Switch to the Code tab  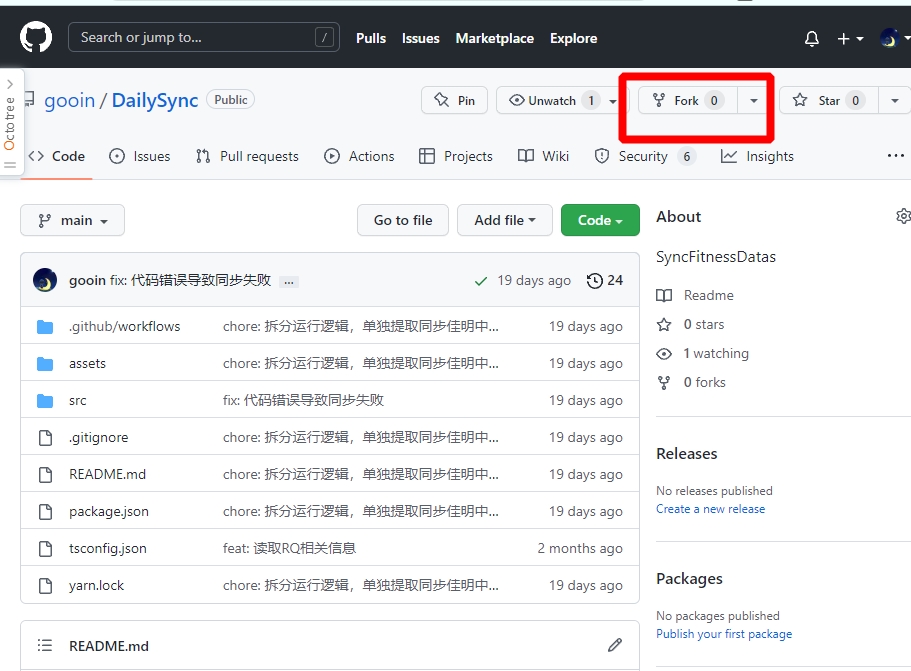[56, 156]
